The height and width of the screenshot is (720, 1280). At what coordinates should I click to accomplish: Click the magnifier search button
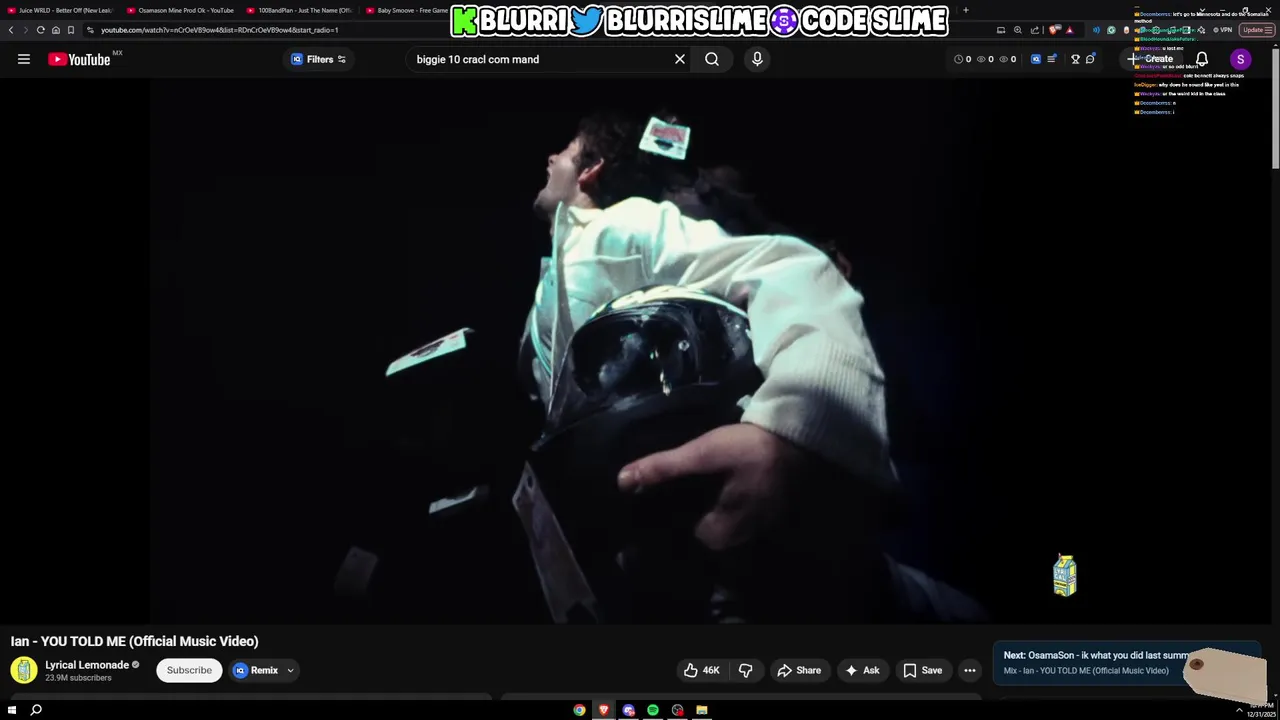pyautogui.click(x=712, y=59)
